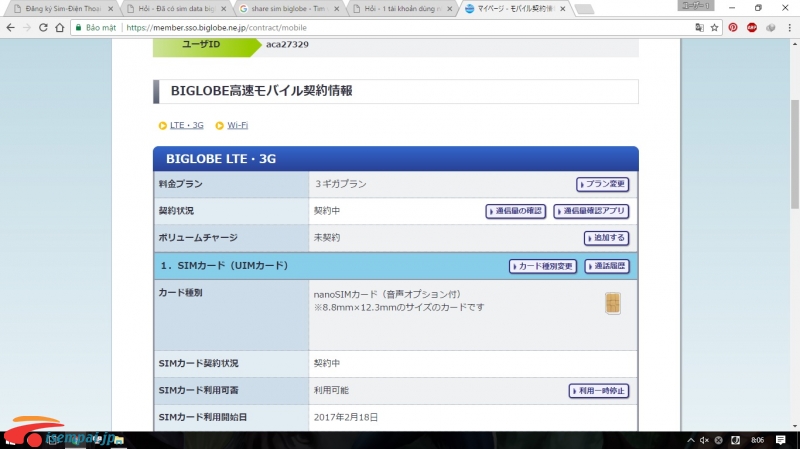Click the input language tray icon

point(735,440)
